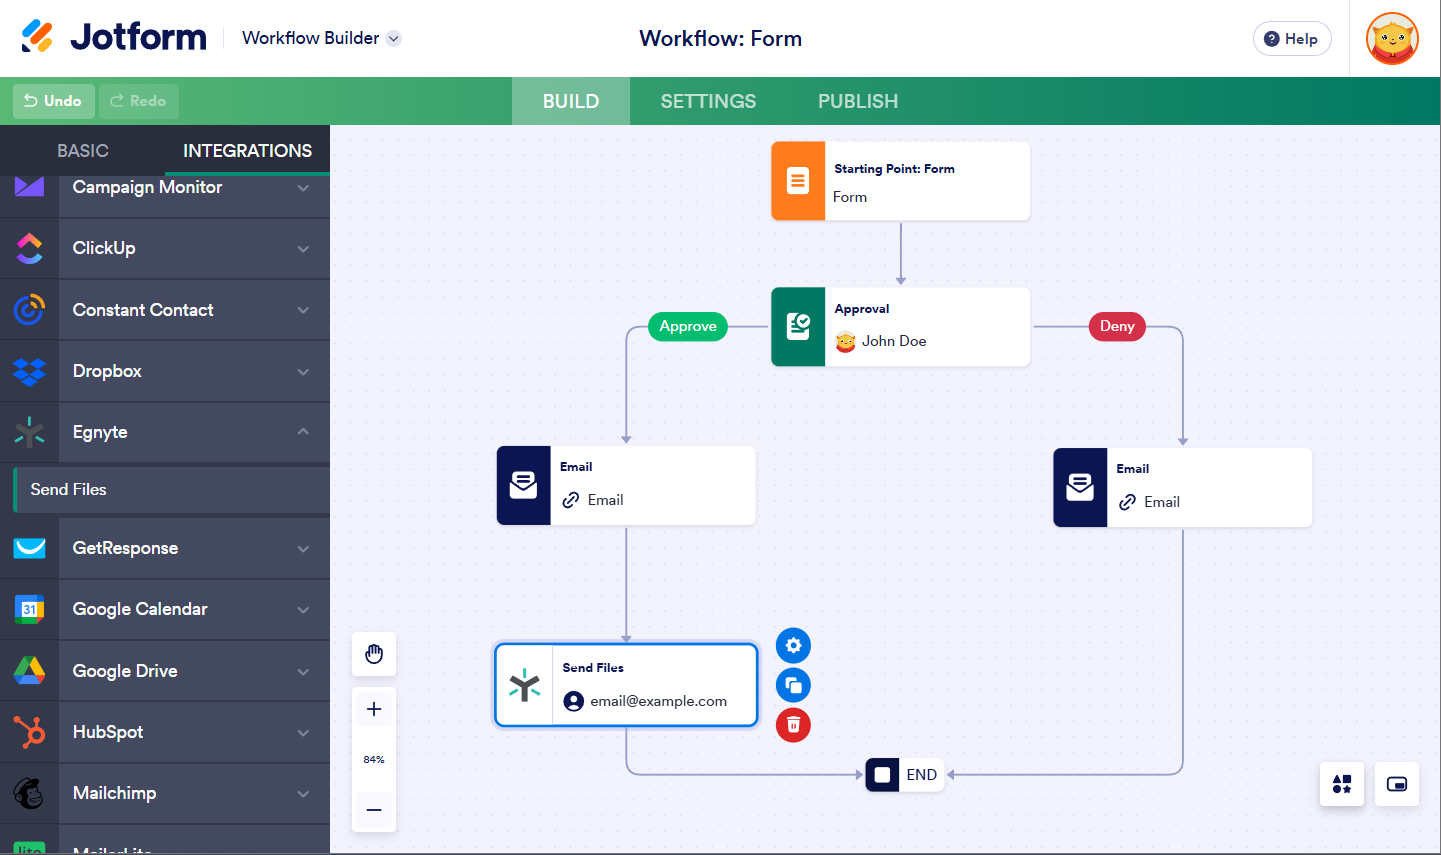Viewport: 1441px width, 855px height.
Task: Click the right Email node icon
Action: [x=1080, y=487]
